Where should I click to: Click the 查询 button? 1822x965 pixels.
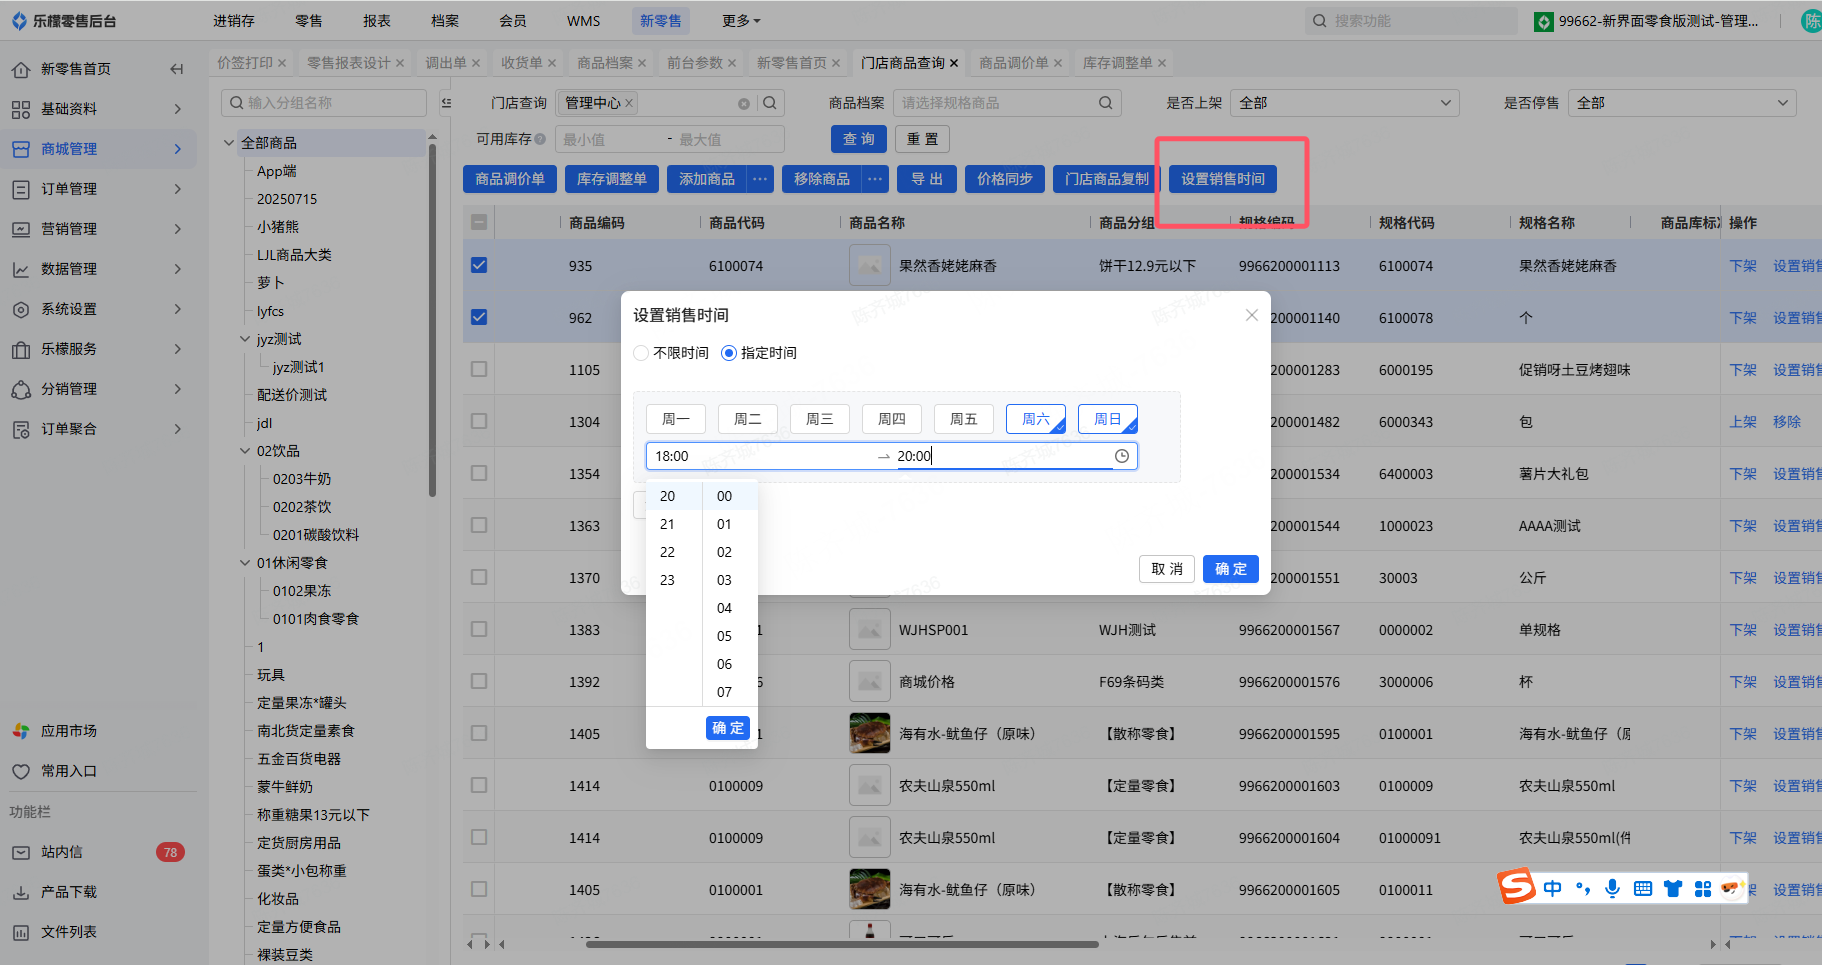pyautogui.click(x=858, y=139)
